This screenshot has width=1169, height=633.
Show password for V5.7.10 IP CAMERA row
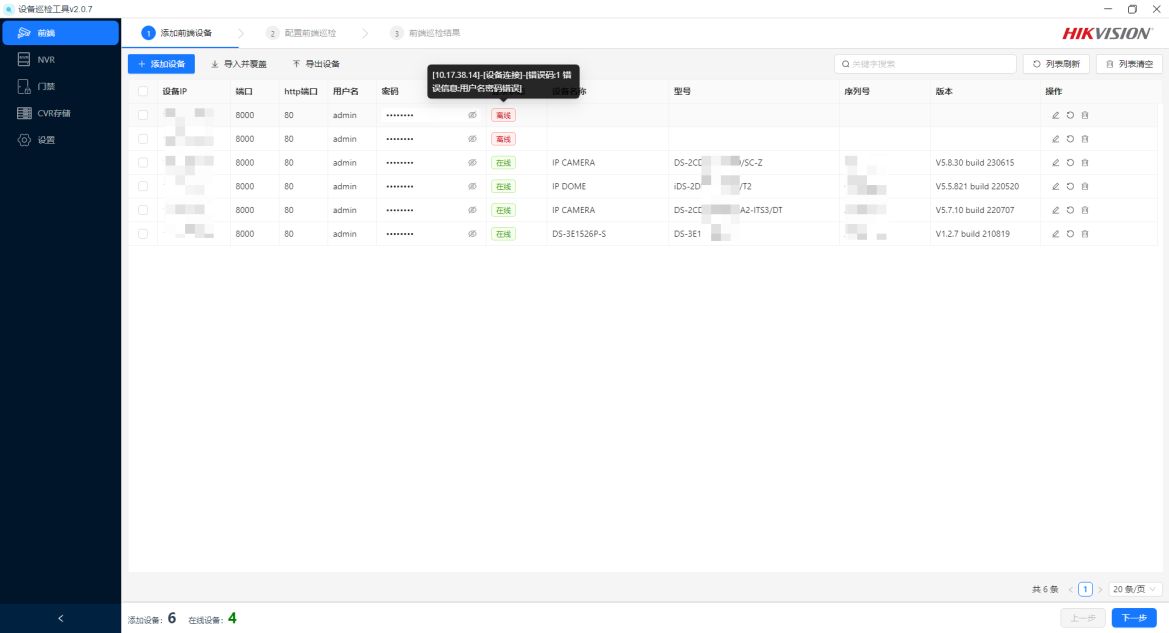(472, 210)
